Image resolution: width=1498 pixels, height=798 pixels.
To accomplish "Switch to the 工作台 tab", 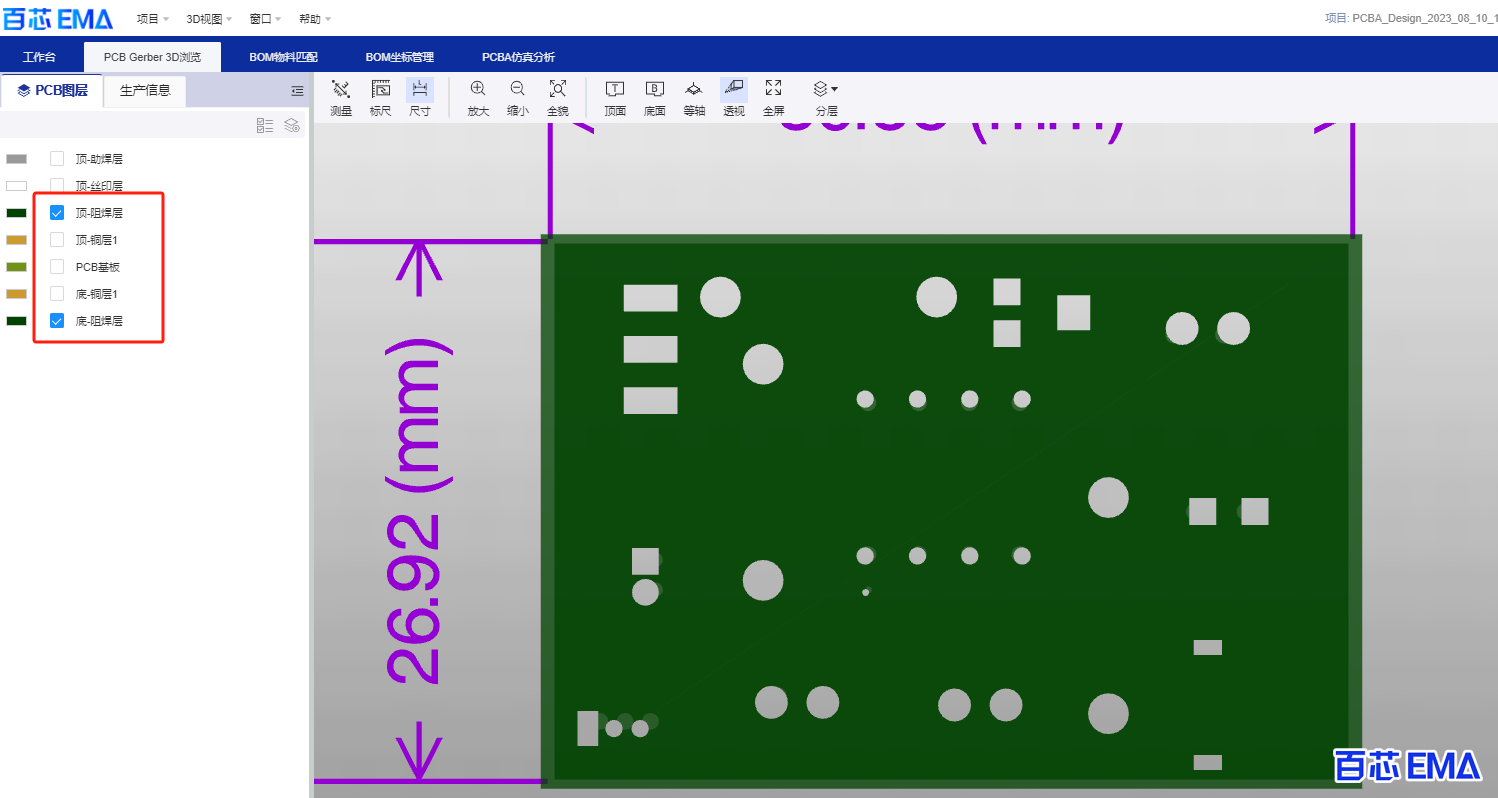I will [39, 57].
